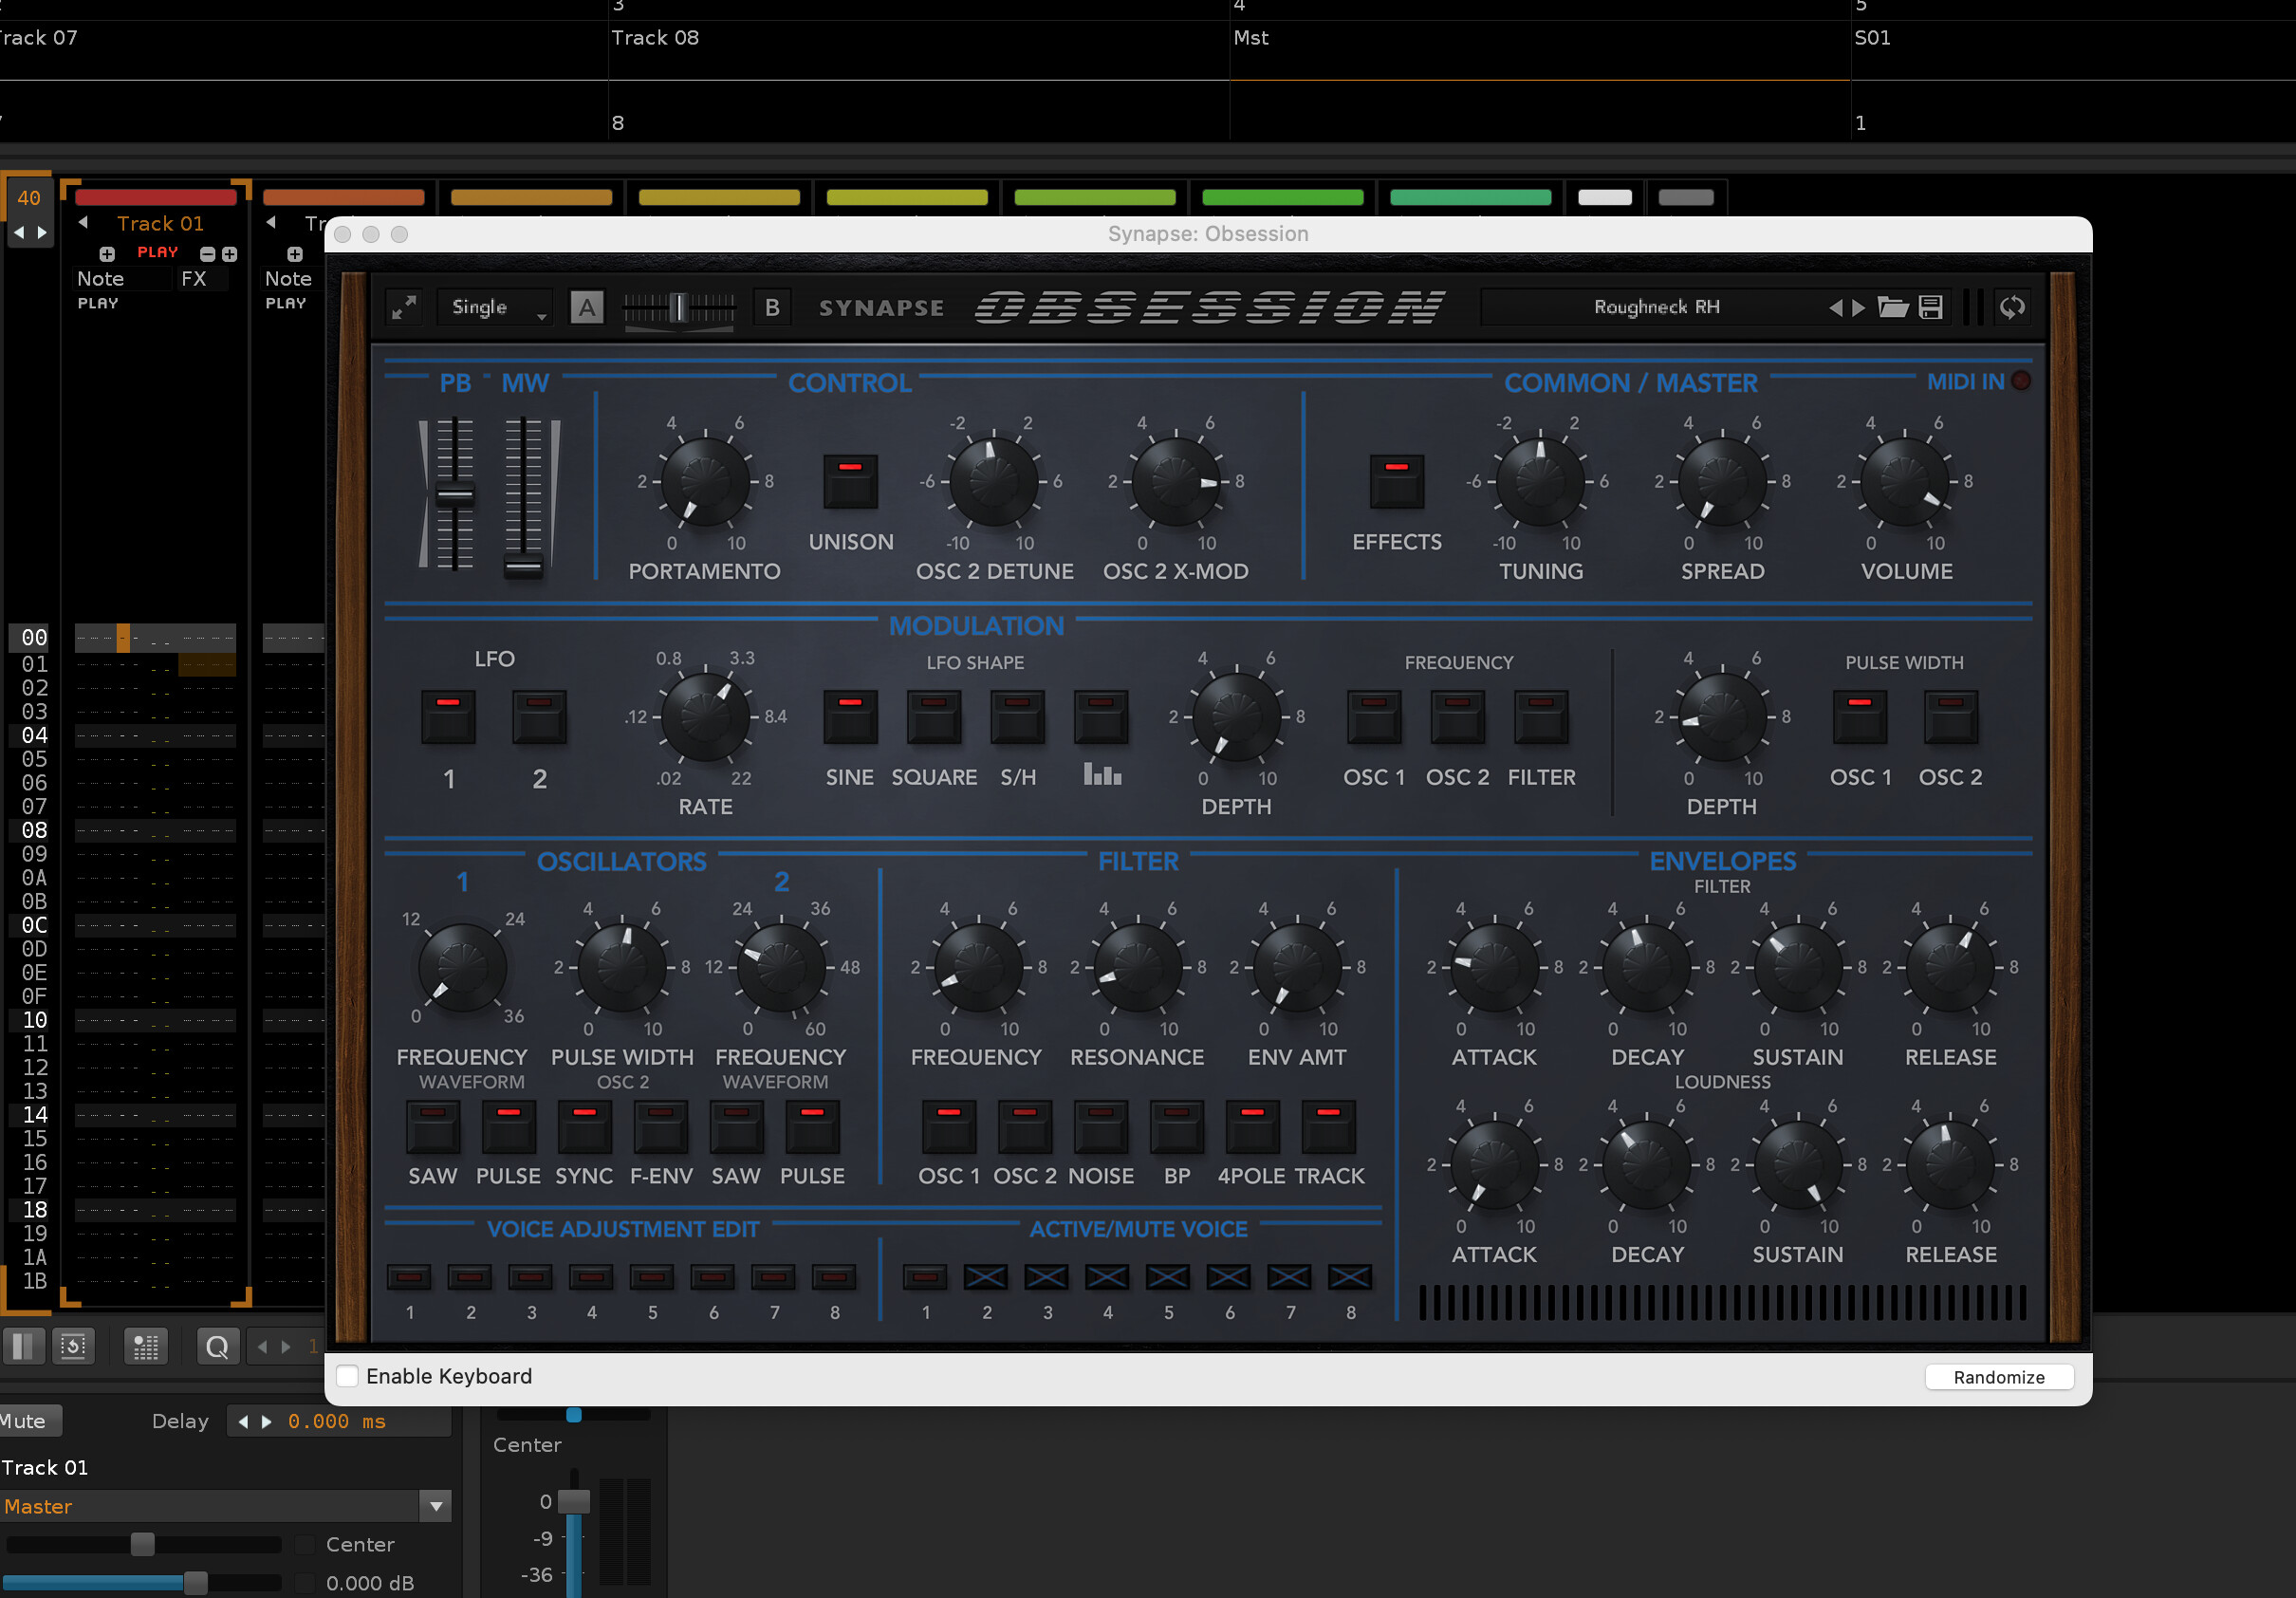Check the Enable Keyboard checkbox
Screen dimensions: 2296x1598
347,1376
